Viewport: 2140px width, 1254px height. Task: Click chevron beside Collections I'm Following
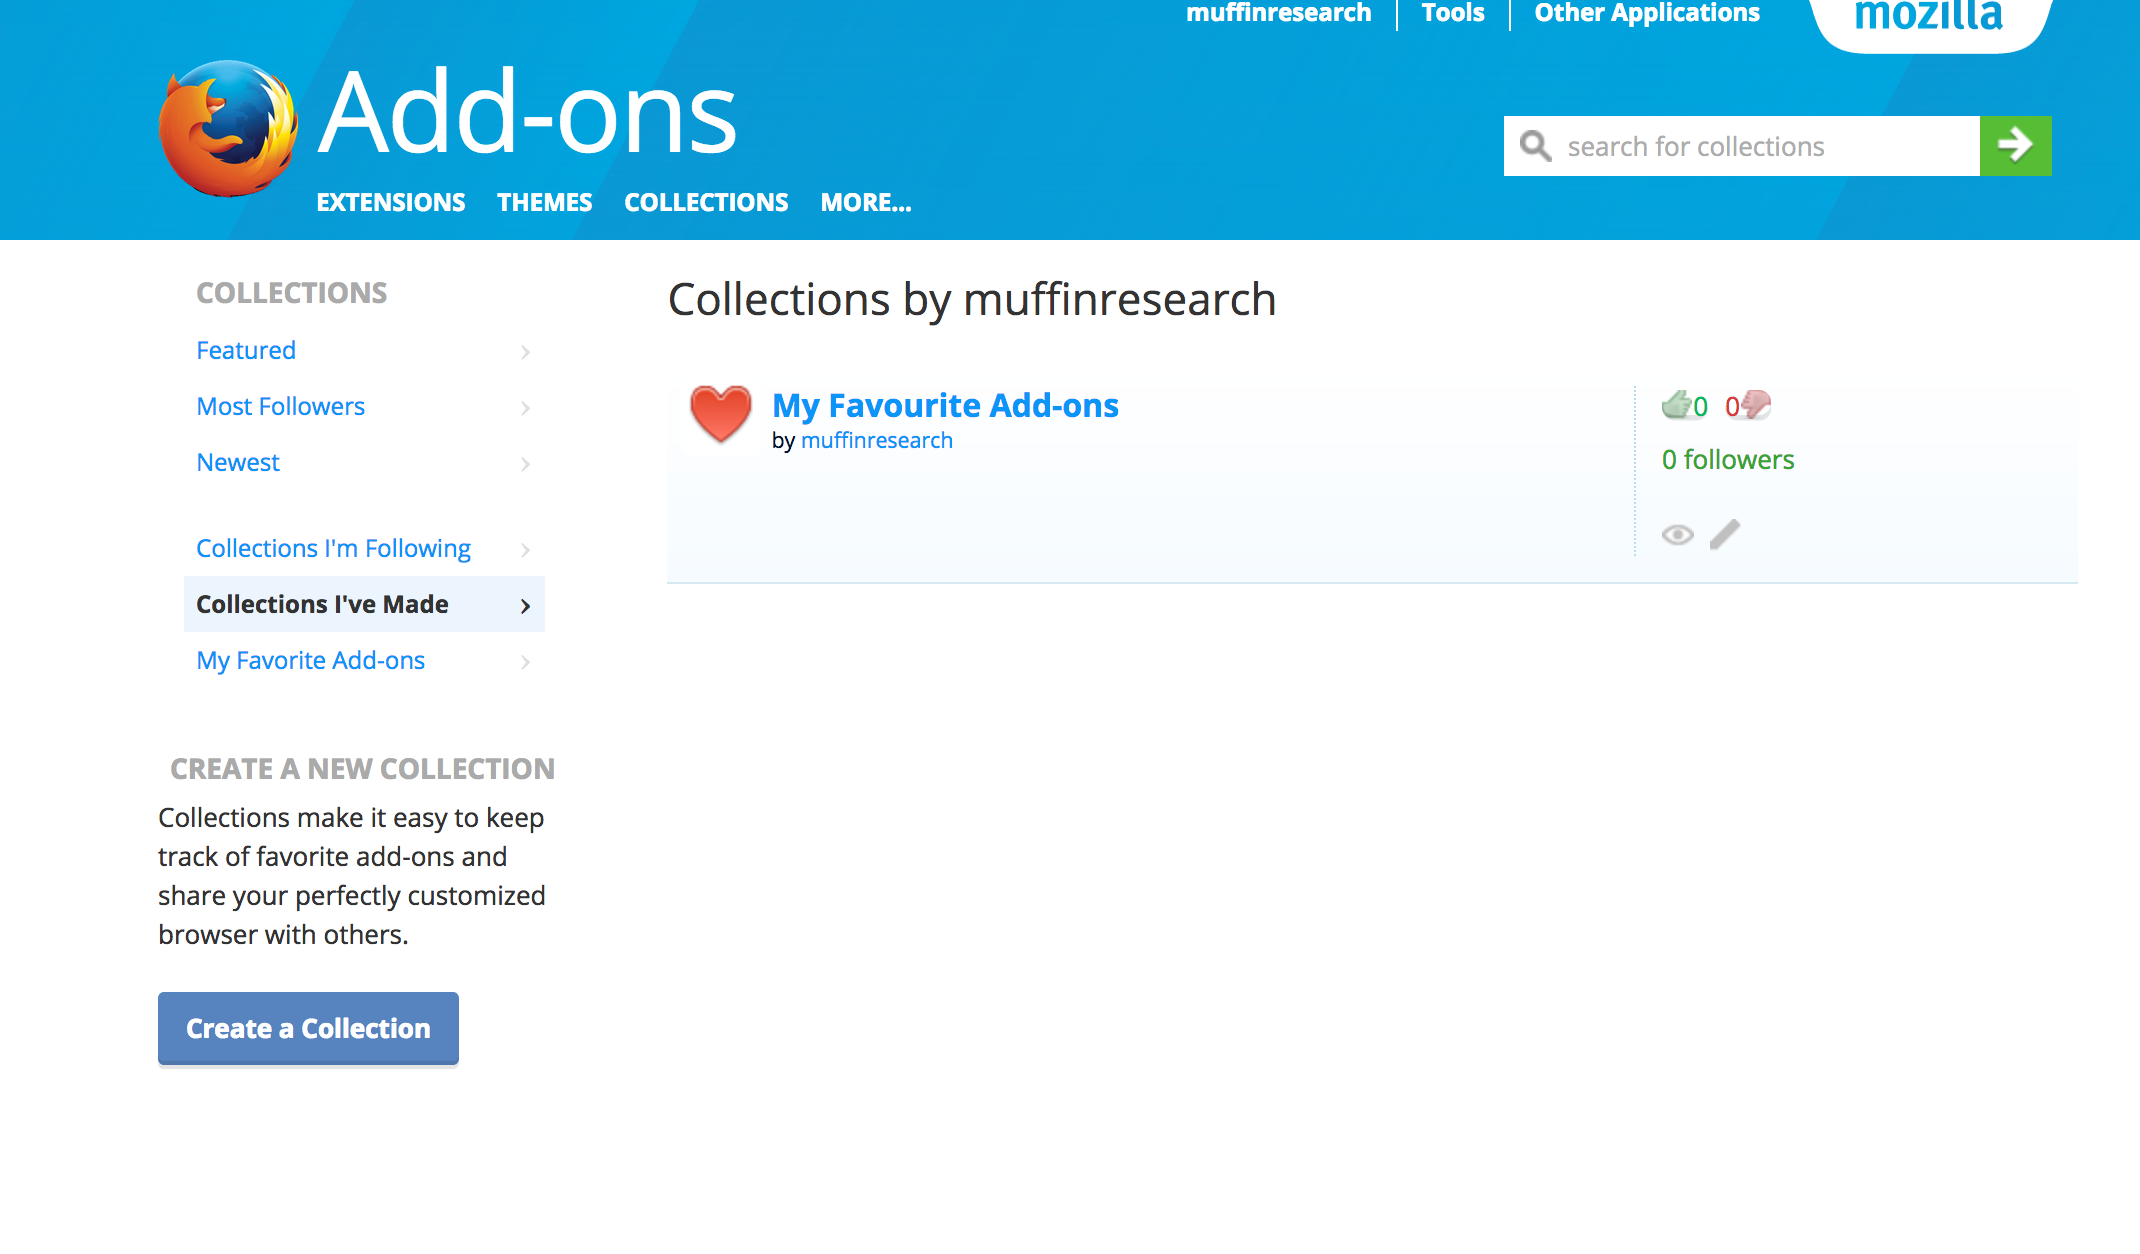point(525,550)
